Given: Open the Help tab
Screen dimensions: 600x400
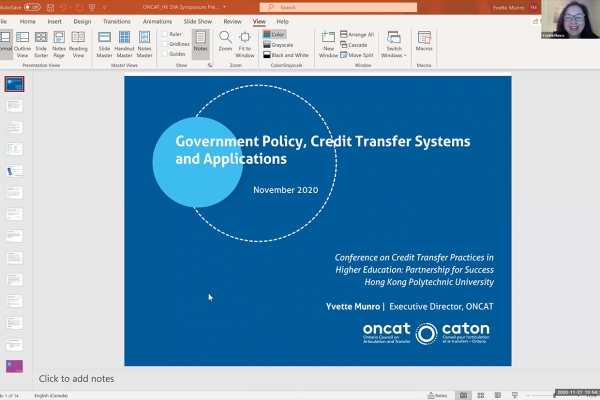Looking at the screenshot, I should pyautogui.click(x=282, y=21).
